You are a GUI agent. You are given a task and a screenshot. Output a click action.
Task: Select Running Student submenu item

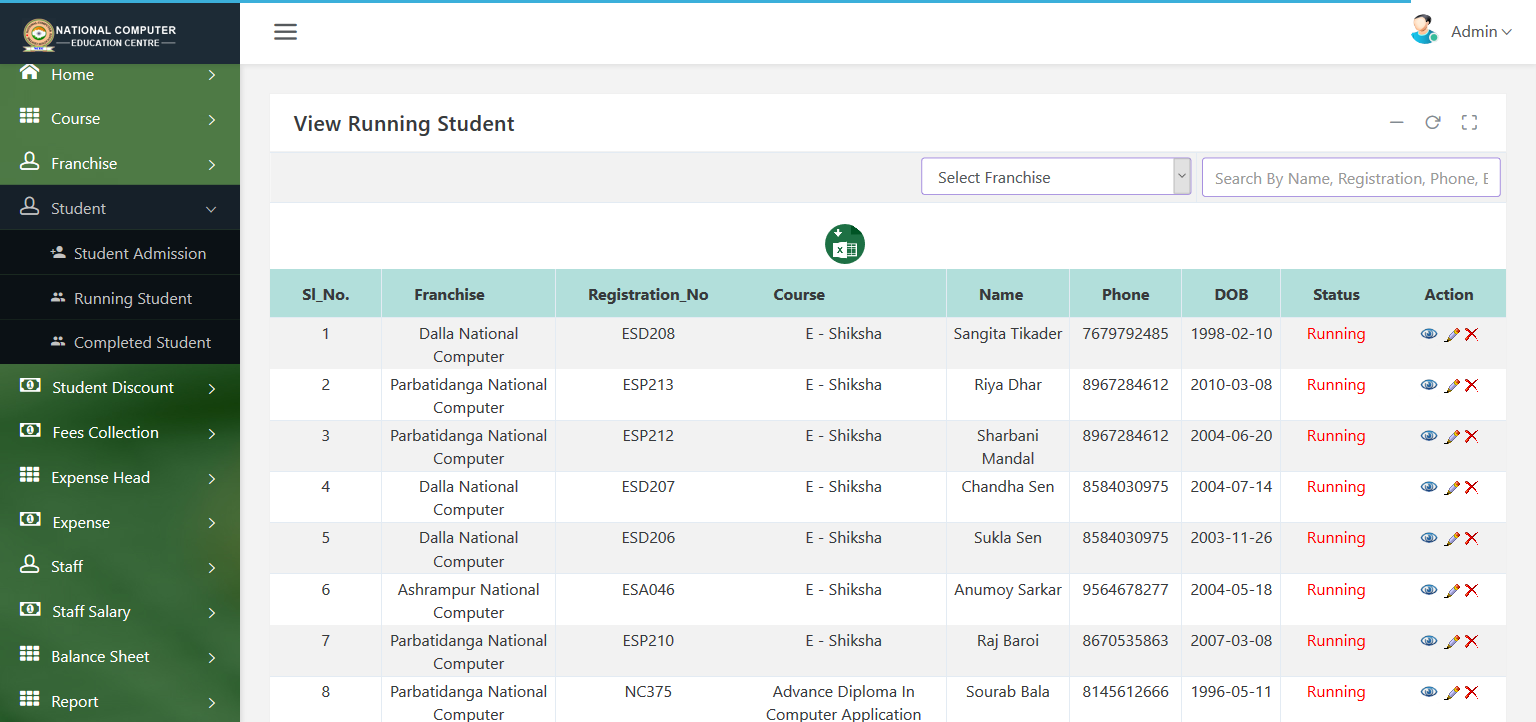click(x=120, y=298)
